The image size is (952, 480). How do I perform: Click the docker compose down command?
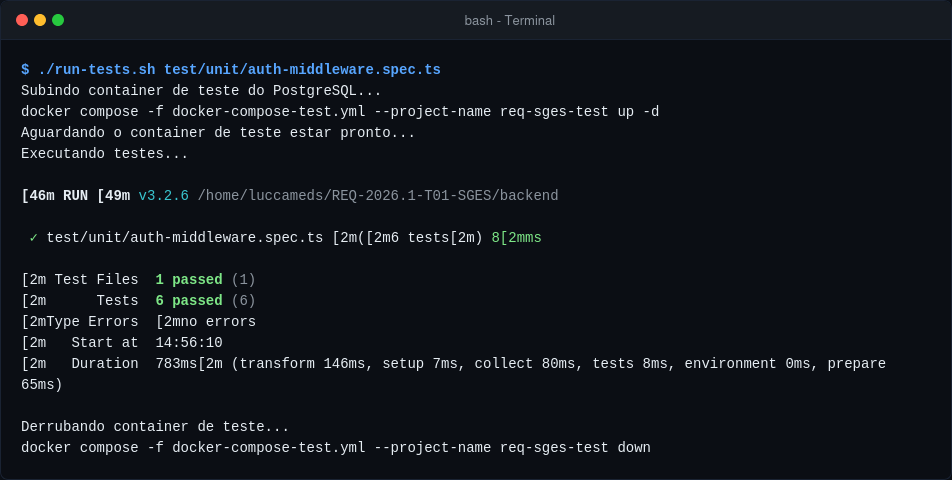pyautogui.click(x=336, y=448)
